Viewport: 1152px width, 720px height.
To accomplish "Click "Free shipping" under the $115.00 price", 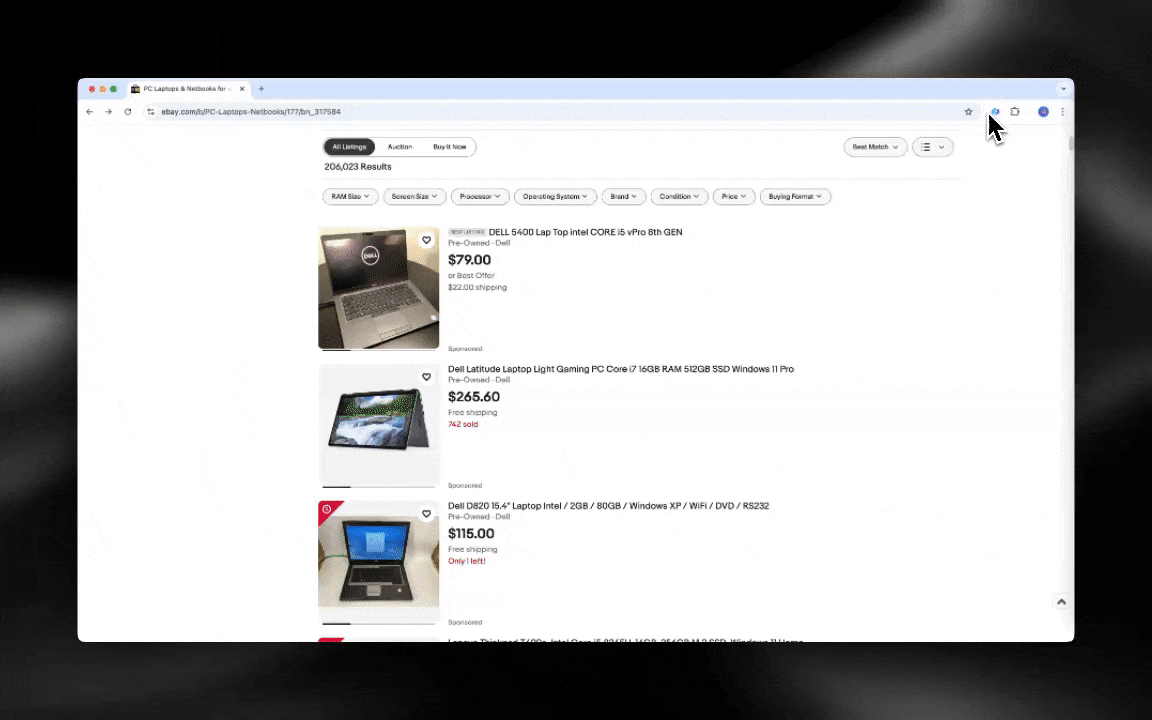I will point(472,549).
